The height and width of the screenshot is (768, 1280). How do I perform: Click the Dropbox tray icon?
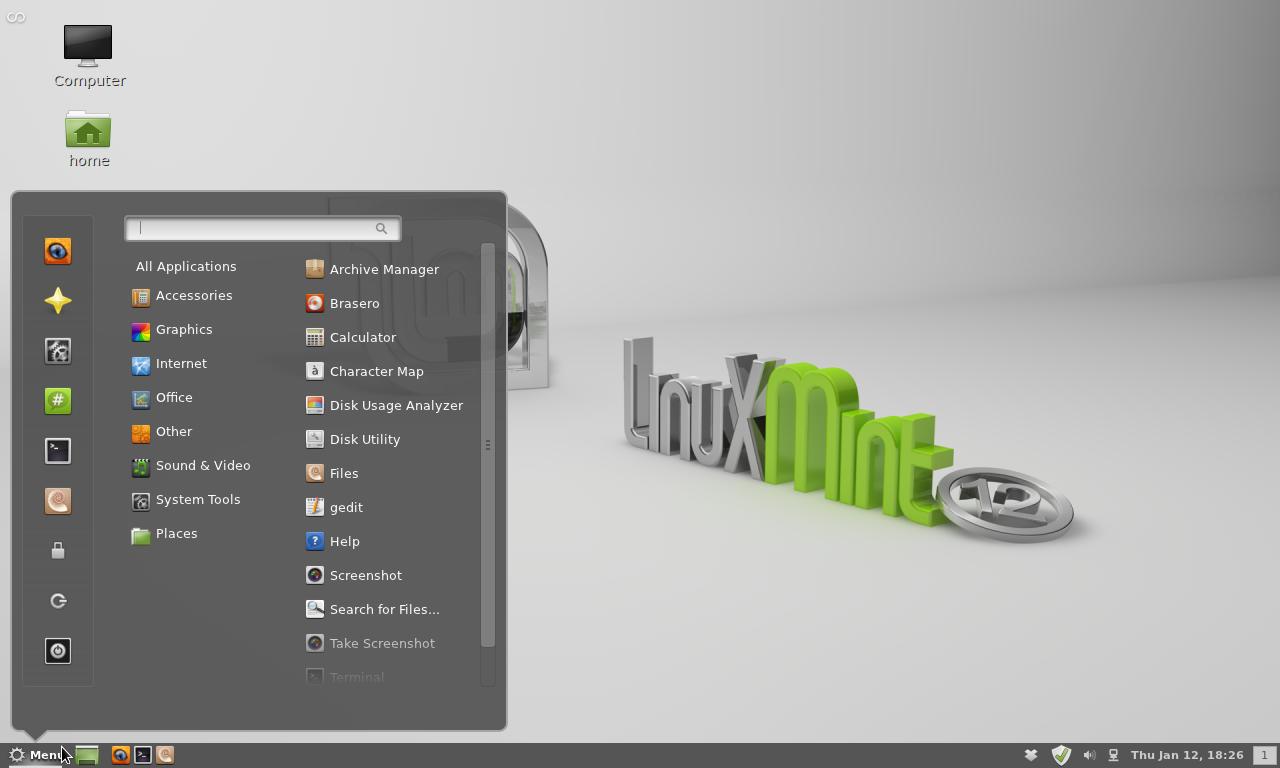[1032, 755]
